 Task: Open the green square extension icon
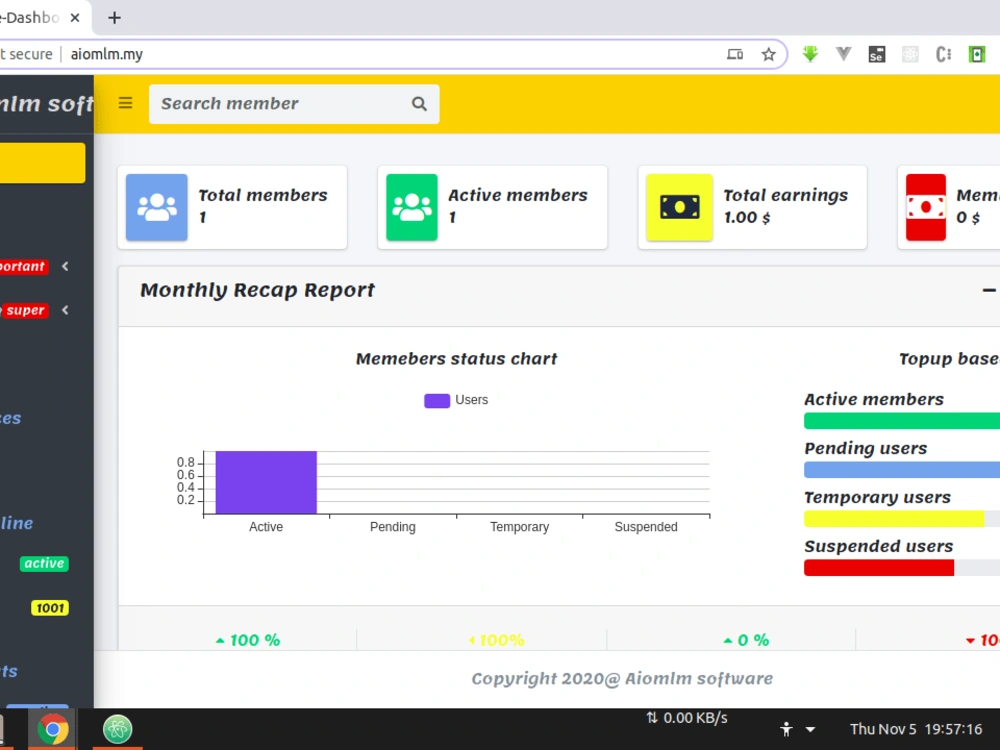[x=976, y=54]
